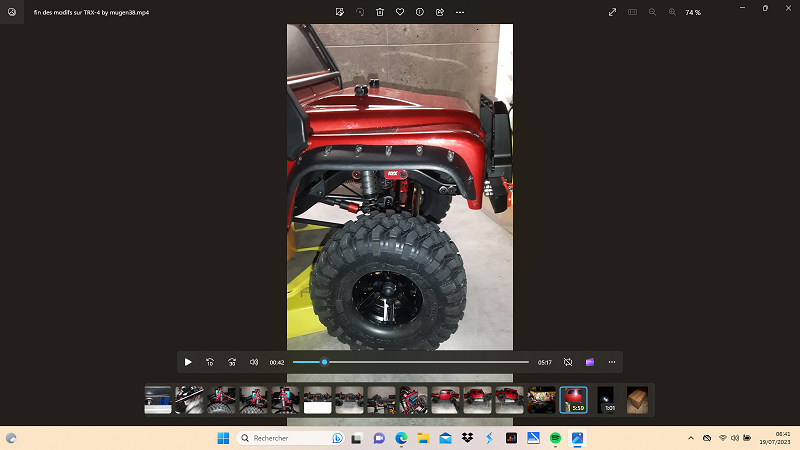Screen dimensions: 800x450
Task: Open video in Clipchamp editor
Action: click(590, 362)
